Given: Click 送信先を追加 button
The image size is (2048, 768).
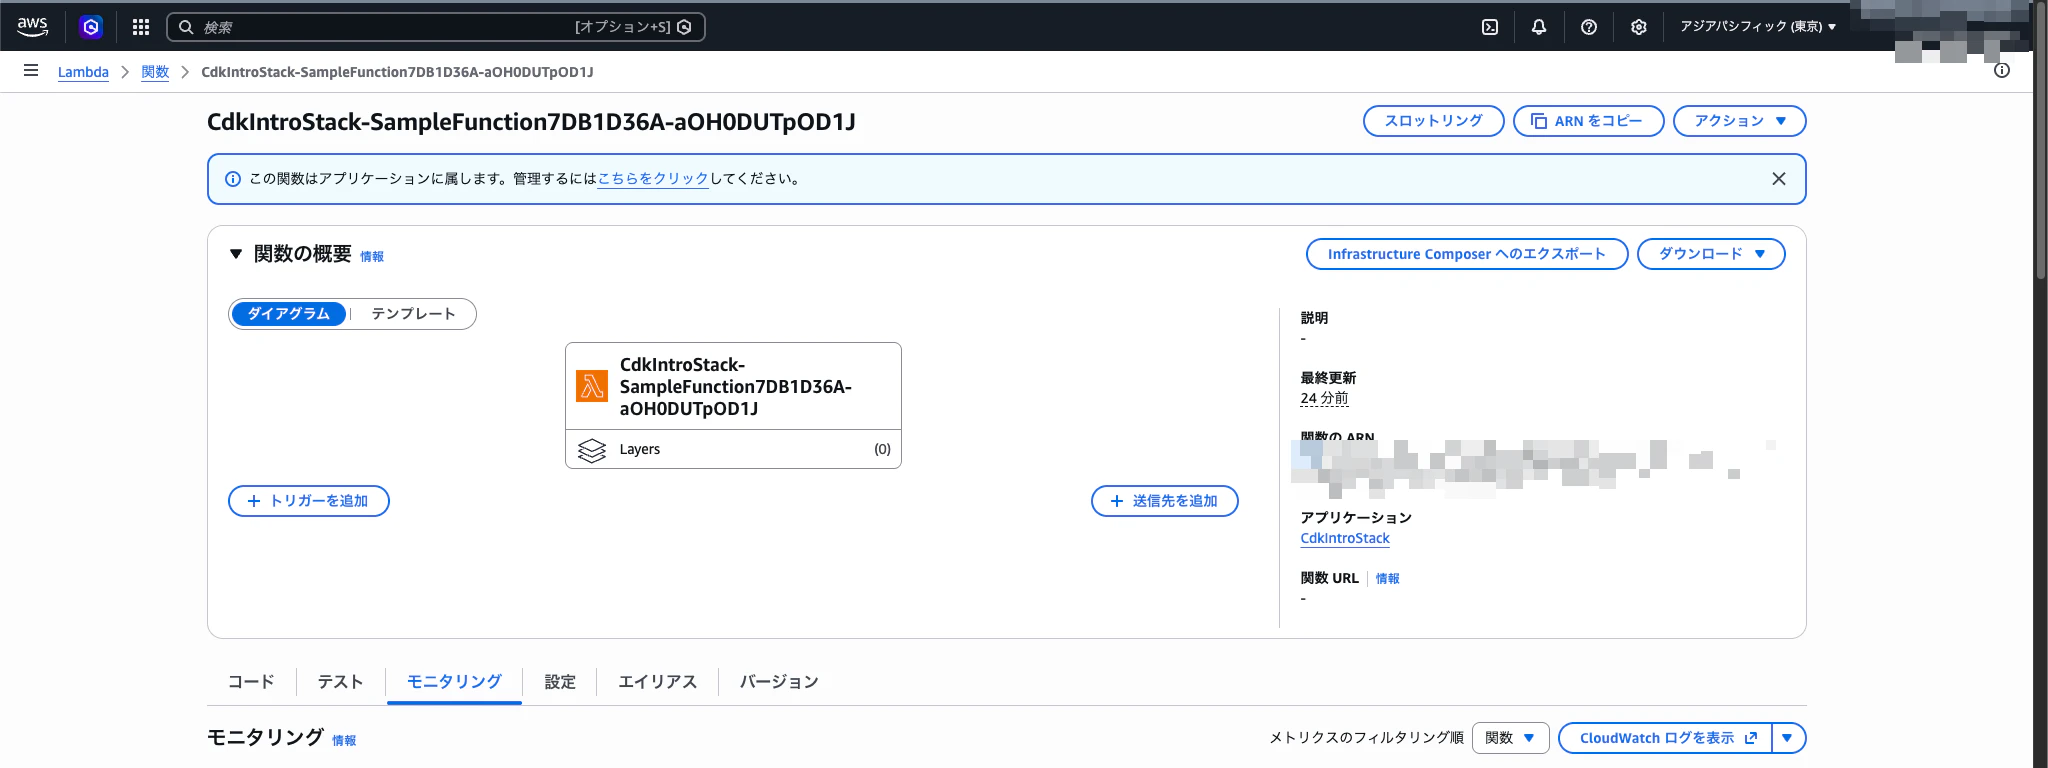Looking at the screenshot, I should point(1165,501).
